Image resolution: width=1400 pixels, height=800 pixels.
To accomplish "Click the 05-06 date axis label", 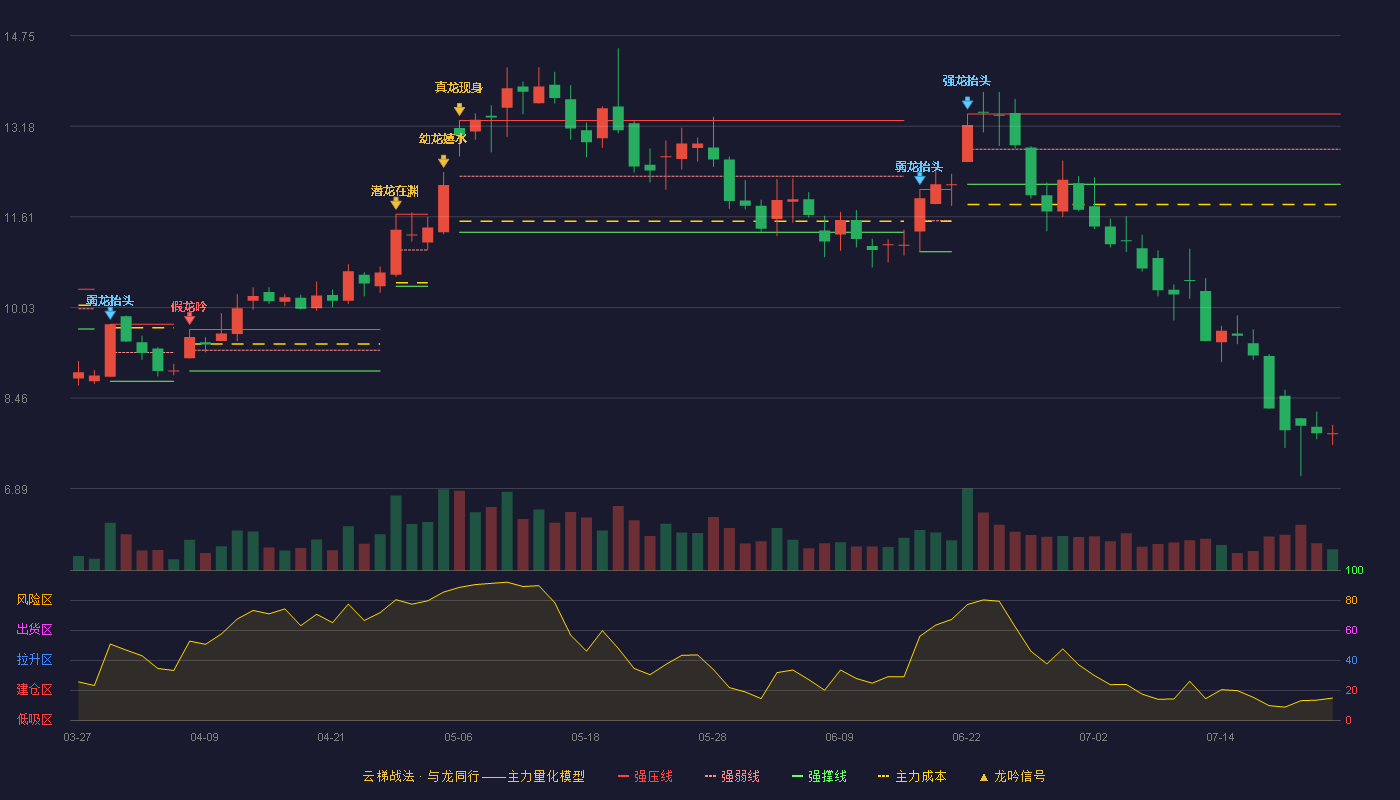I will tap(458, 737).
